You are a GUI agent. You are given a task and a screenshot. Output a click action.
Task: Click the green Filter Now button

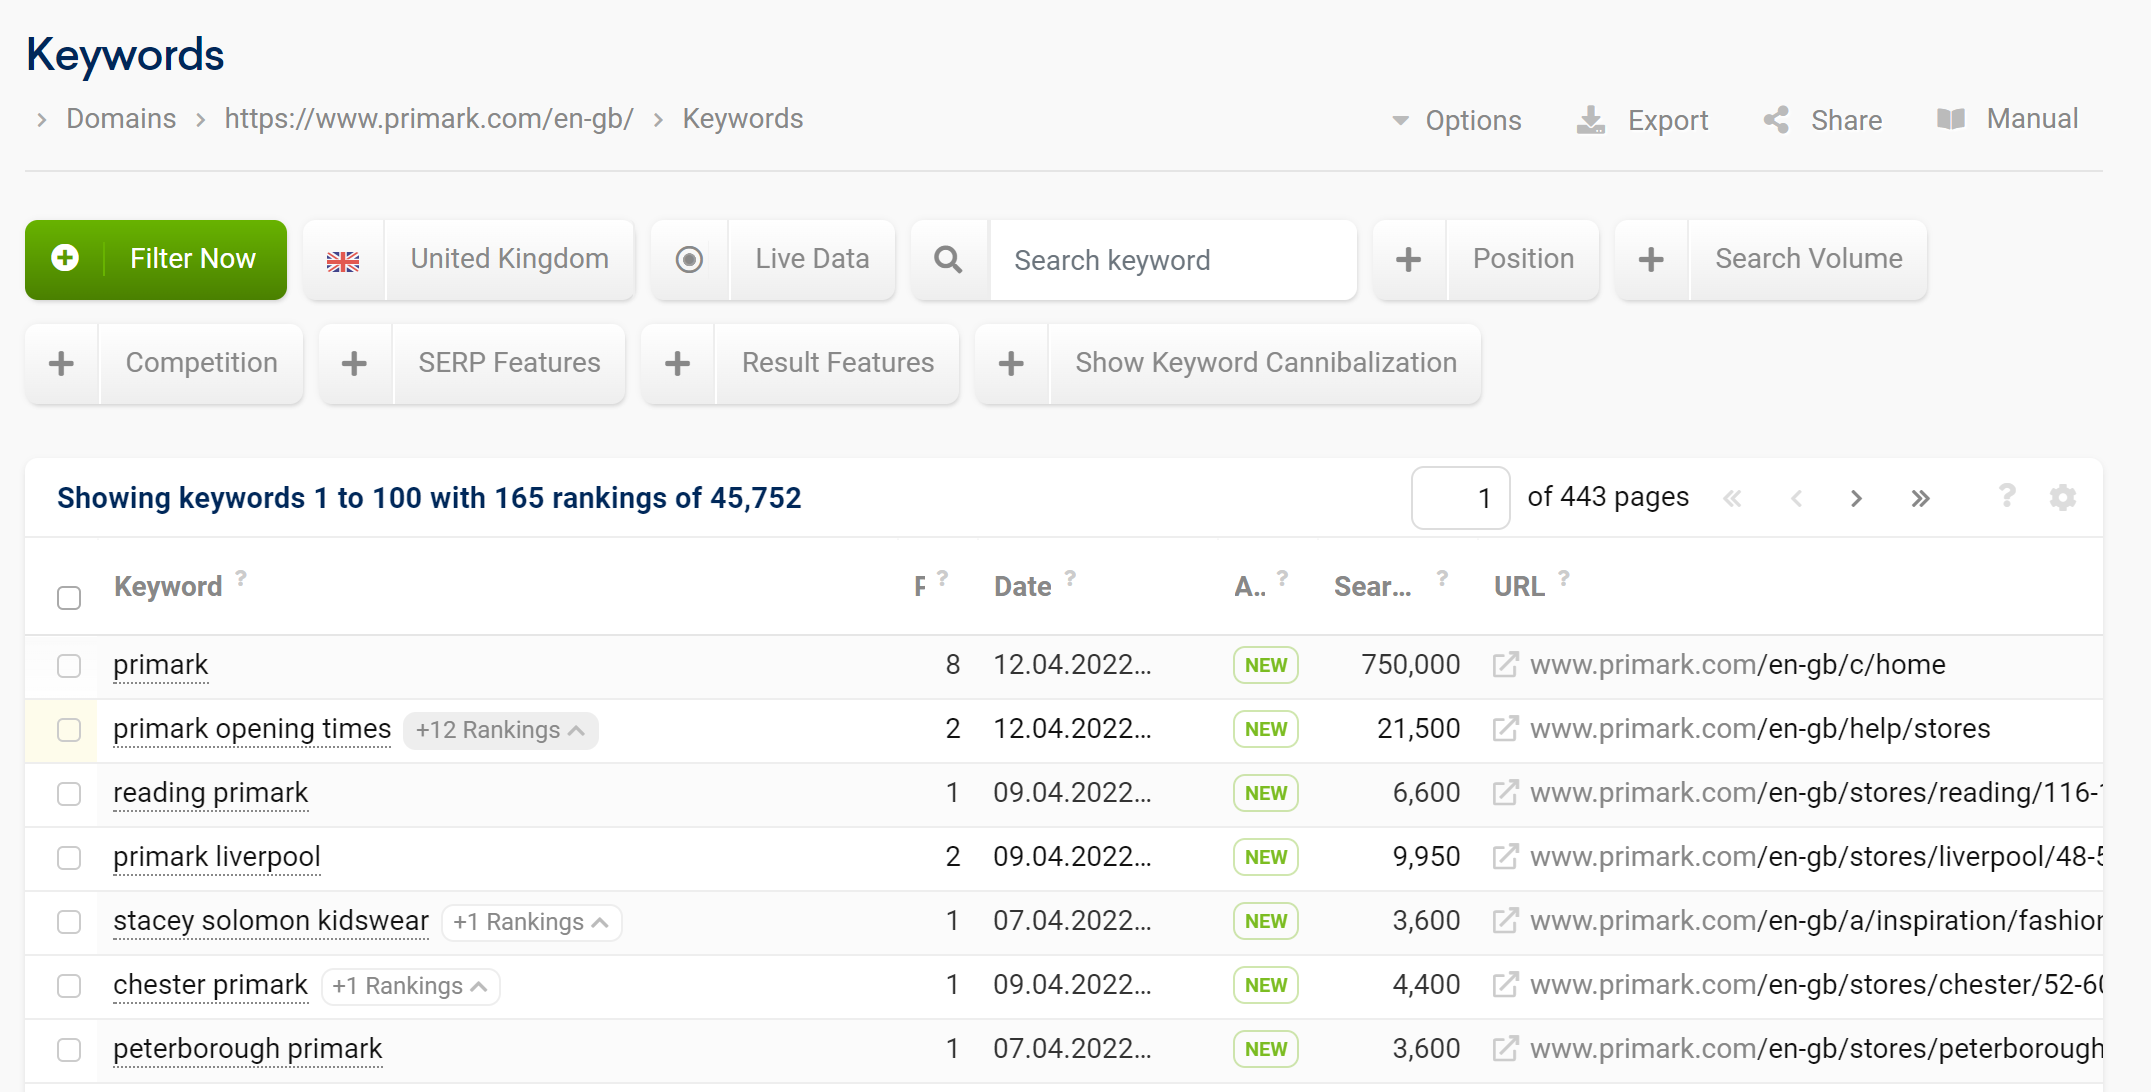tap(156, 260)
